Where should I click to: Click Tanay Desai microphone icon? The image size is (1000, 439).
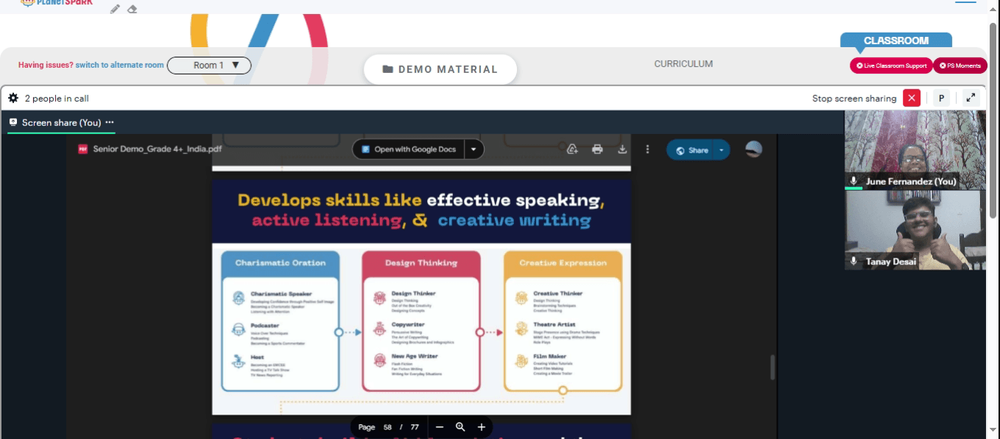pos(853,261)
